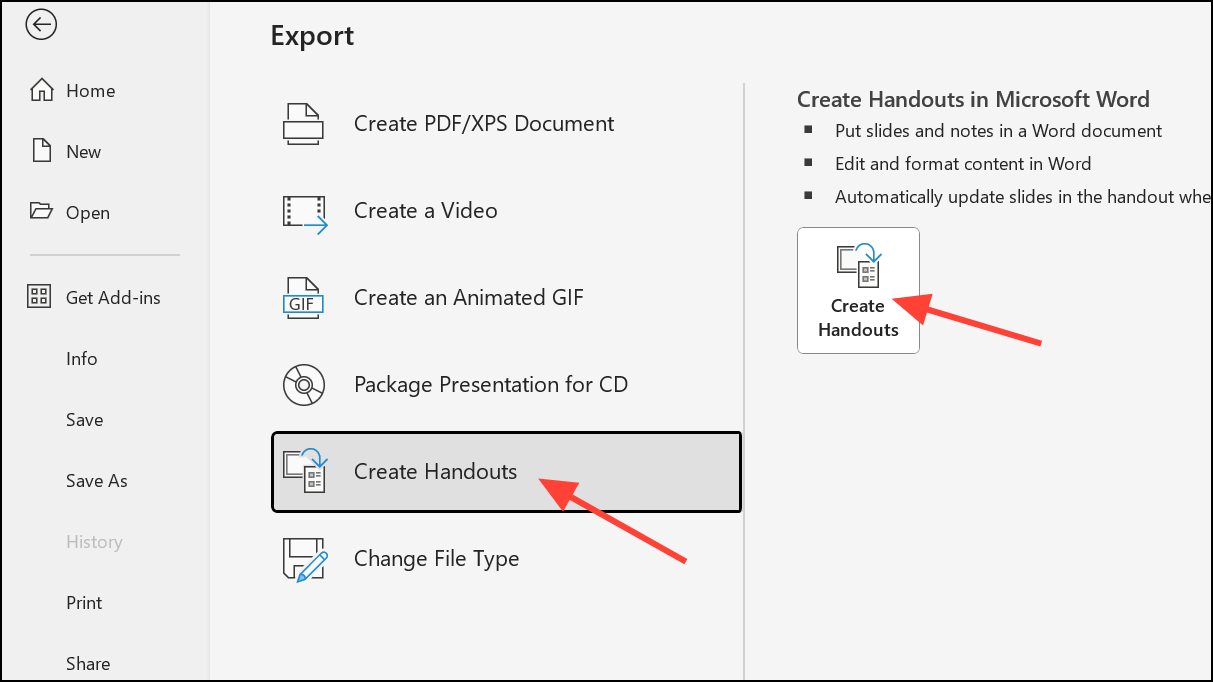Select the Change File Type label

tap(436, 559)
